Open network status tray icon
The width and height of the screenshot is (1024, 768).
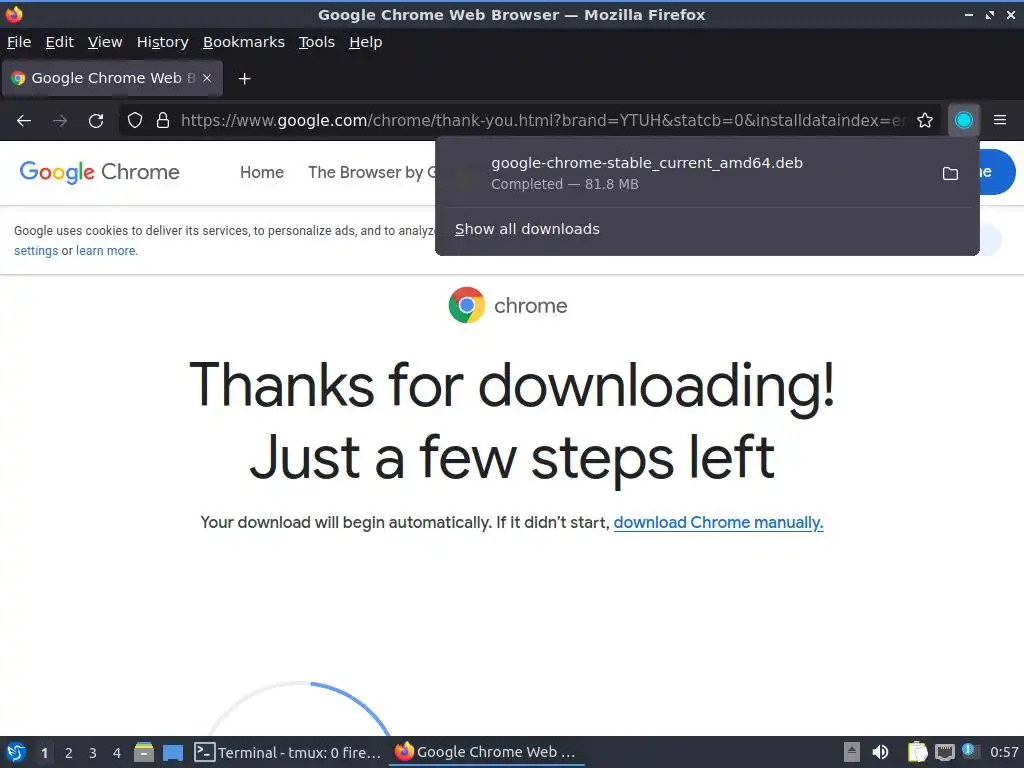tap(944, 752)
